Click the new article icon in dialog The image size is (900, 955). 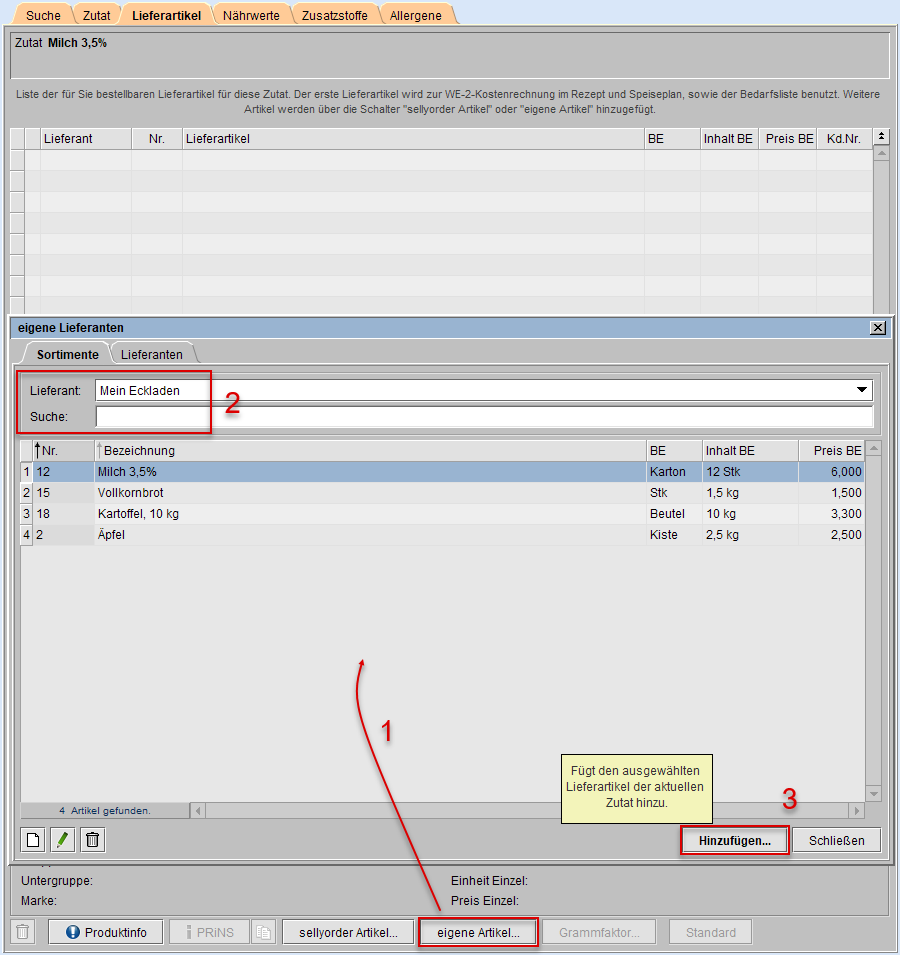tap(32, 840)
